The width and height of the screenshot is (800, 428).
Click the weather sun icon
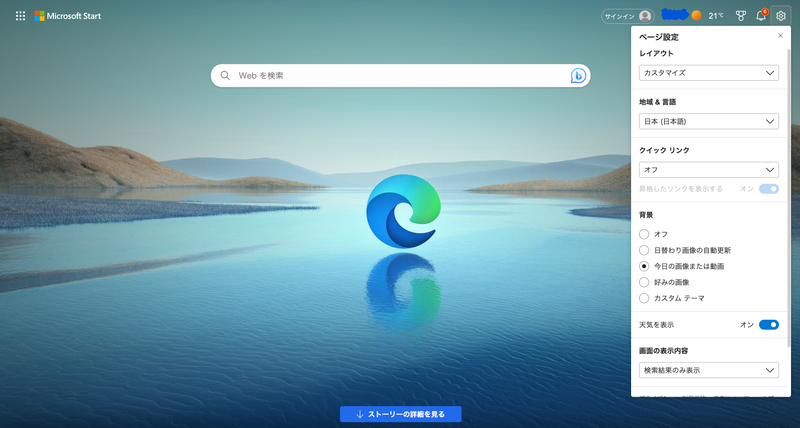point(696,16)
